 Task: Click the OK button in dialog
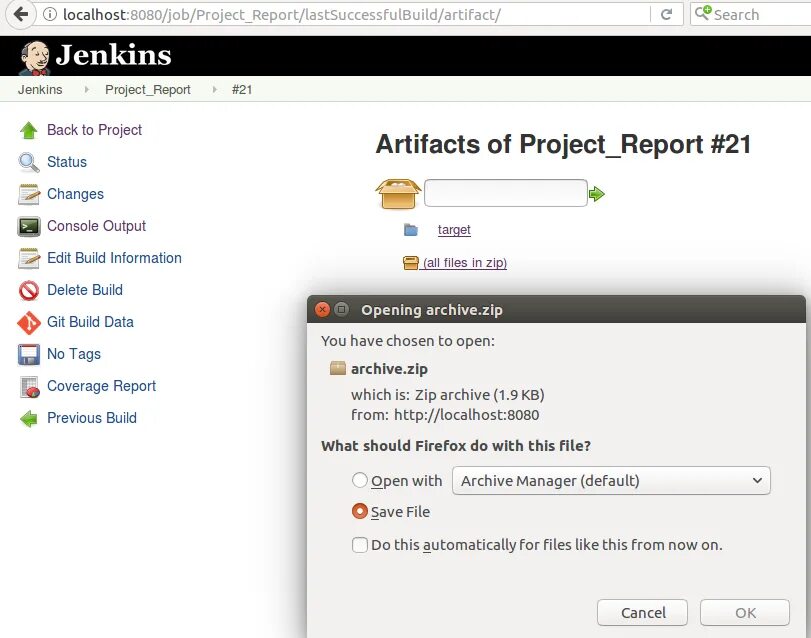(745, 613)
